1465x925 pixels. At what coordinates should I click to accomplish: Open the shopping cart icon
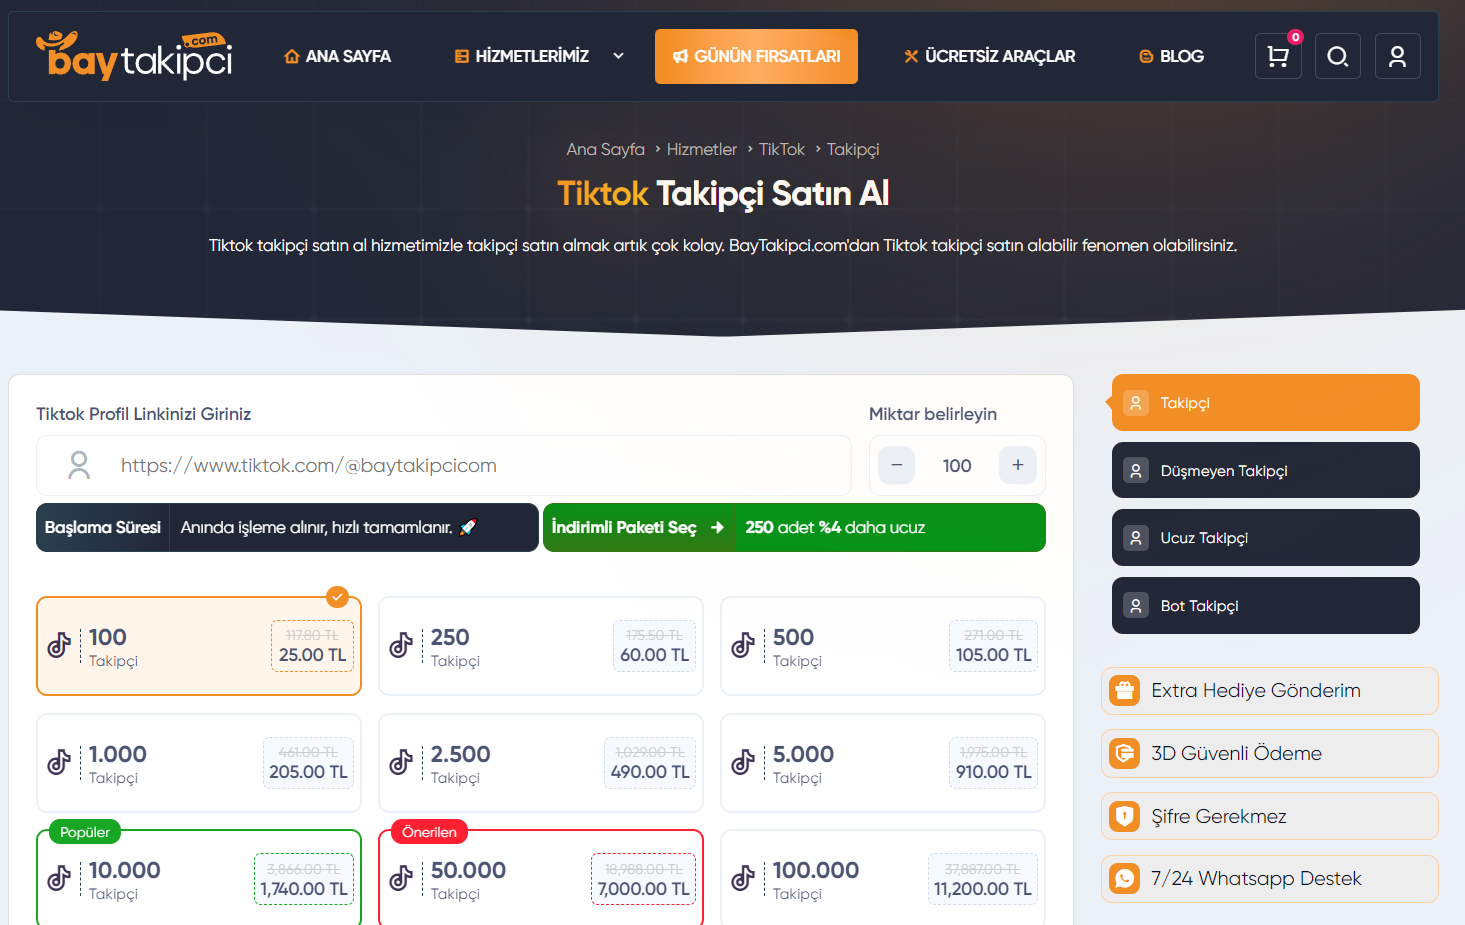pyautogui.click(x=1278, y=57)
